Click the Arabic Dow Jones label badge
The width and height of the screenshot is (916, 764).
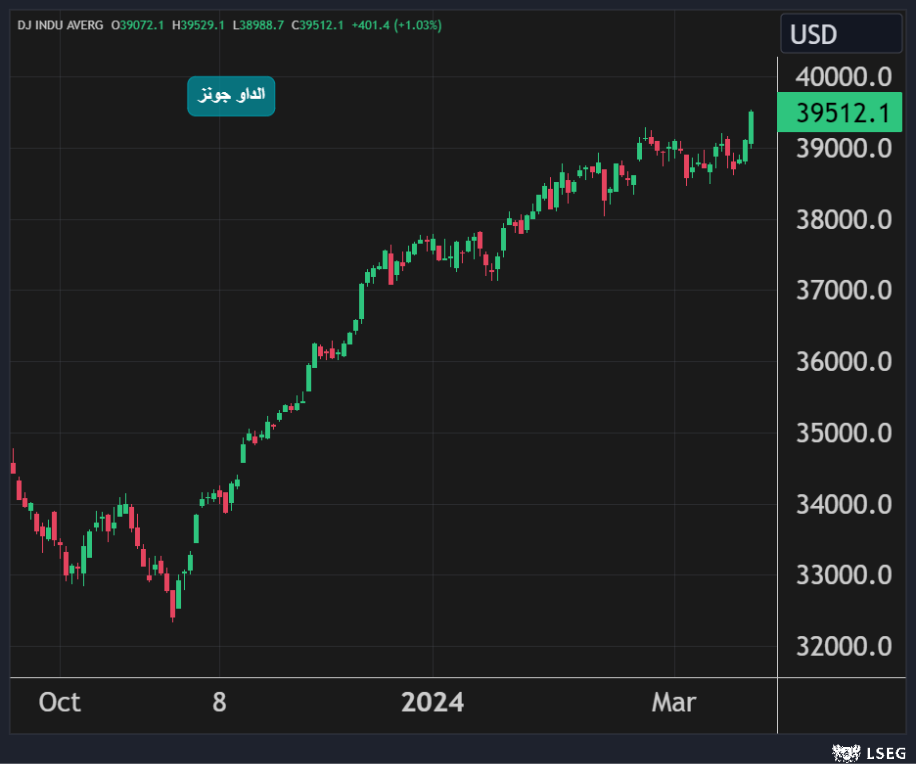tap(231, 95)
